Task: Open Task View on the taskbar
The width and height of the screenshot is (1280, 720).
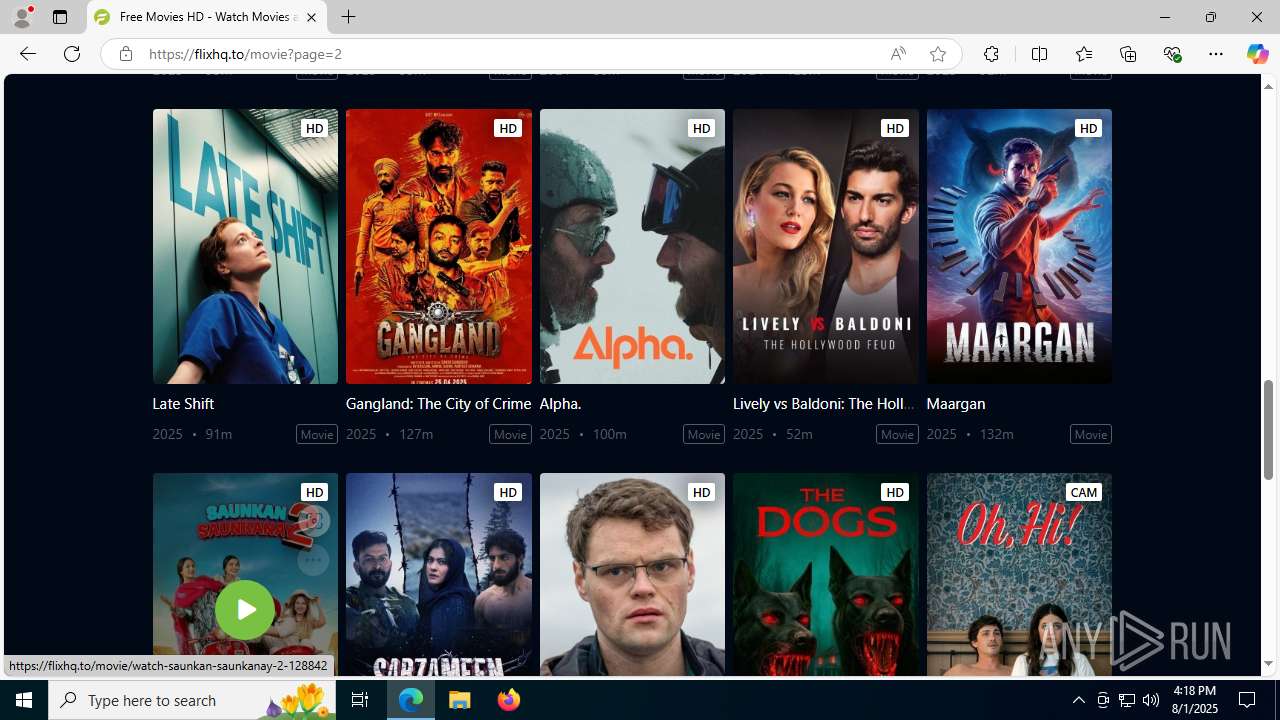Action: pos(360,700)
